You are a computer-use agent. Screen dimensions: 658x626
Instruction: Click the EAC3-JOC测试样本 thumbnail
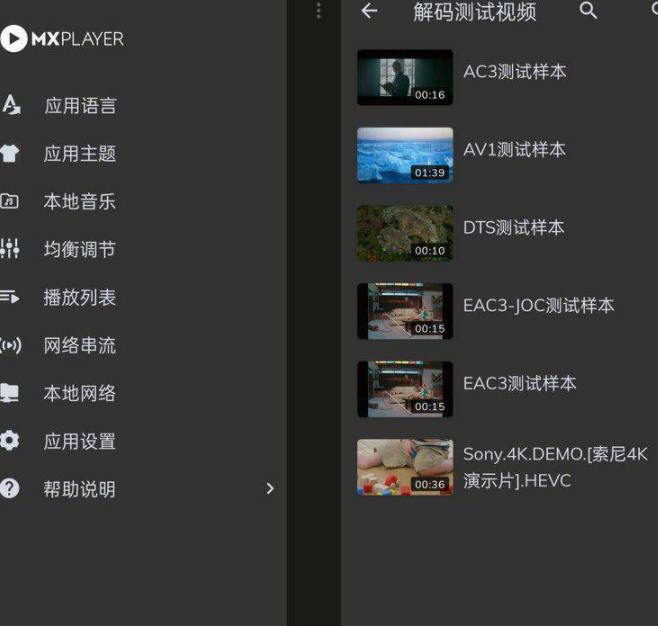point(405,311)
